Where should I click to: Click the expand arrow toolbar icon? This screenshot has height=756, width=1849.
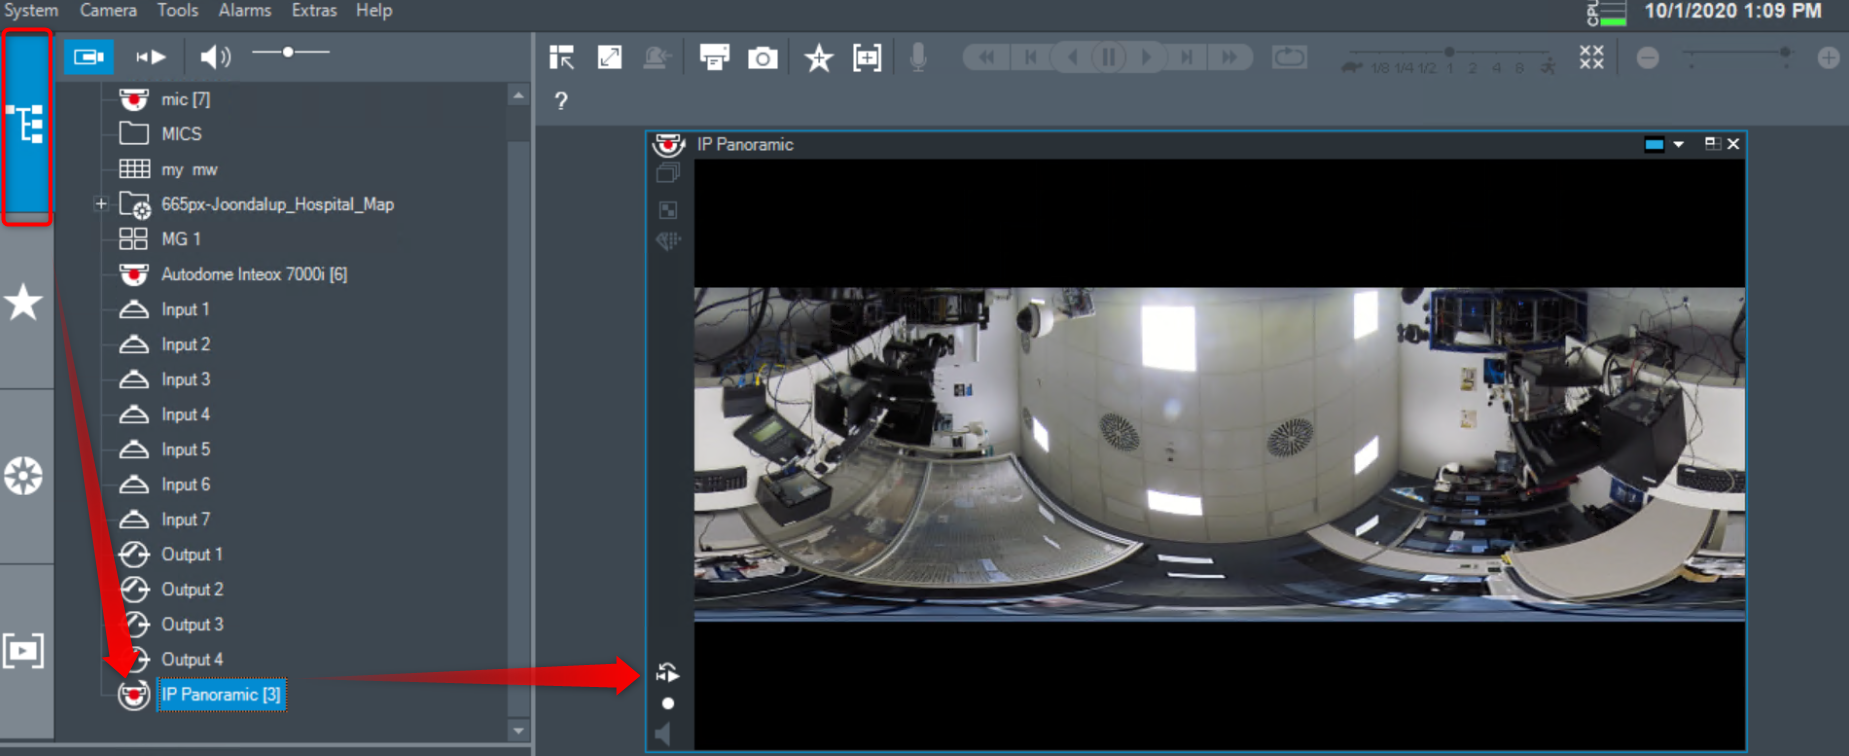(609, 58)
